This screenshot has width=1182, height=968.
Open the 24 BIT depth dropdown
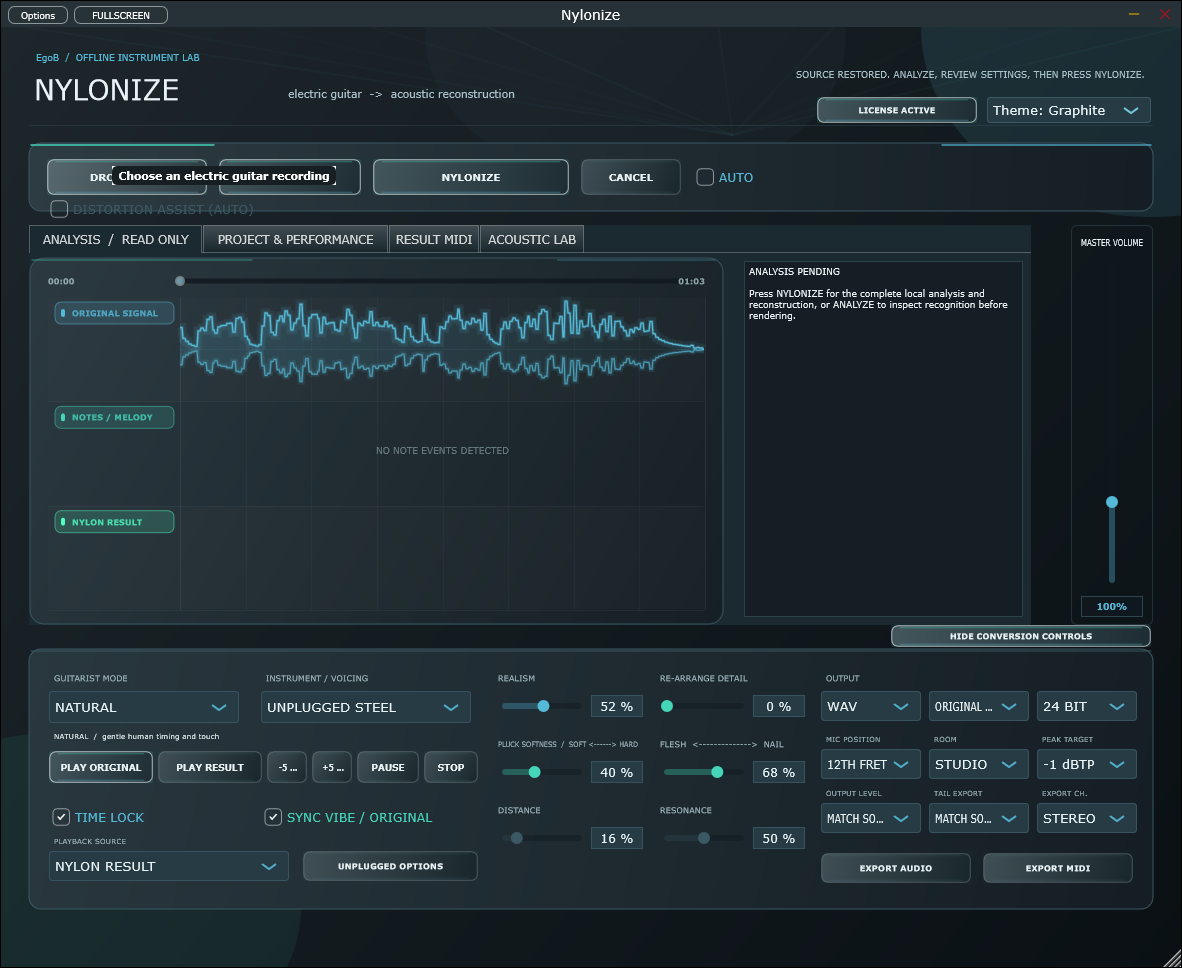(x=1086, y=706)
